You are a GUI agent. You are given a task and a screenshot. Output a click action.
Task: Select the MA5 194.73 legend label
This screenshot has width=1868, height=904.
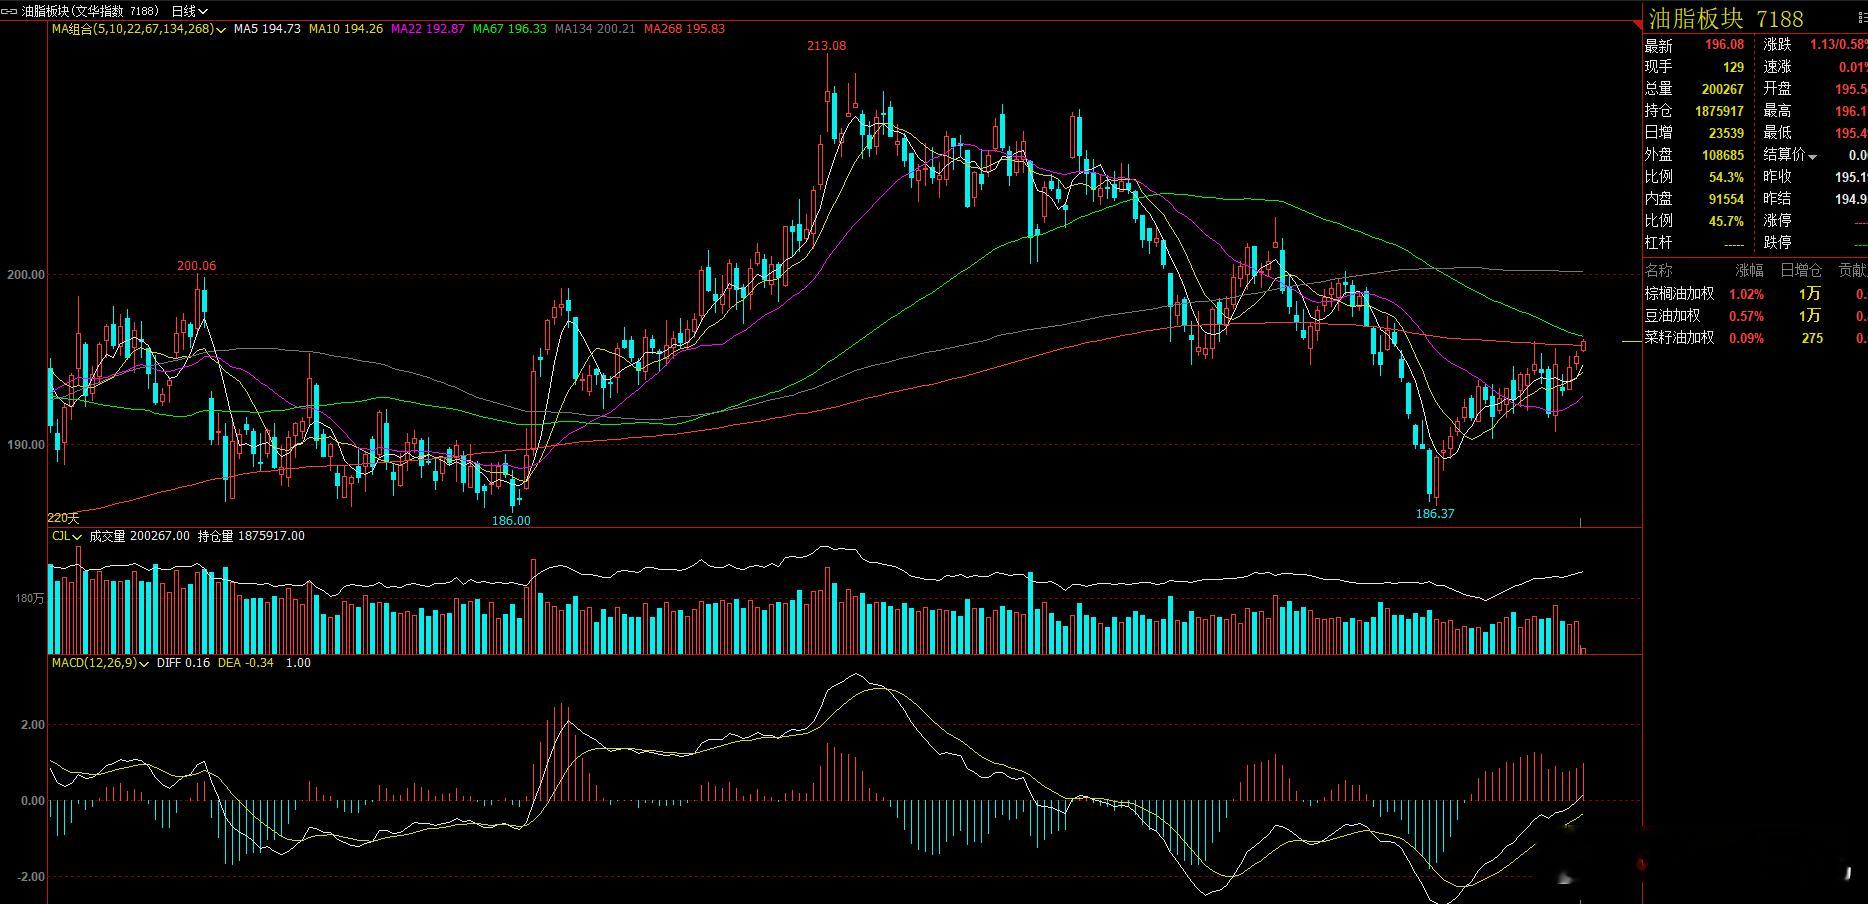[267, 29]
